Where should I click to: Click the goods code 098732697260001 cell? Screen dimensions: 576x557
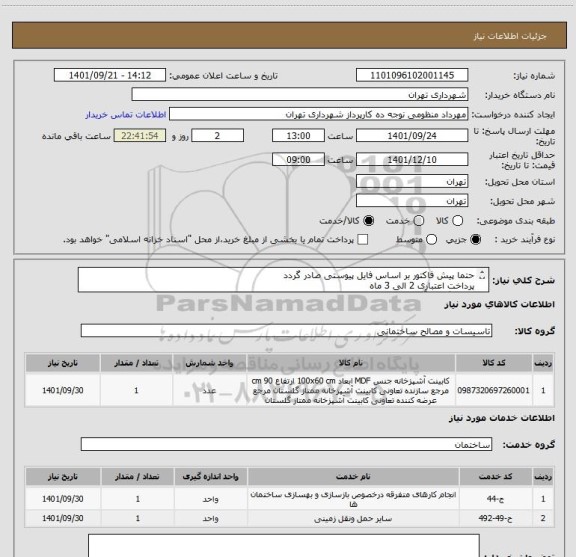[x=493, y=390]
